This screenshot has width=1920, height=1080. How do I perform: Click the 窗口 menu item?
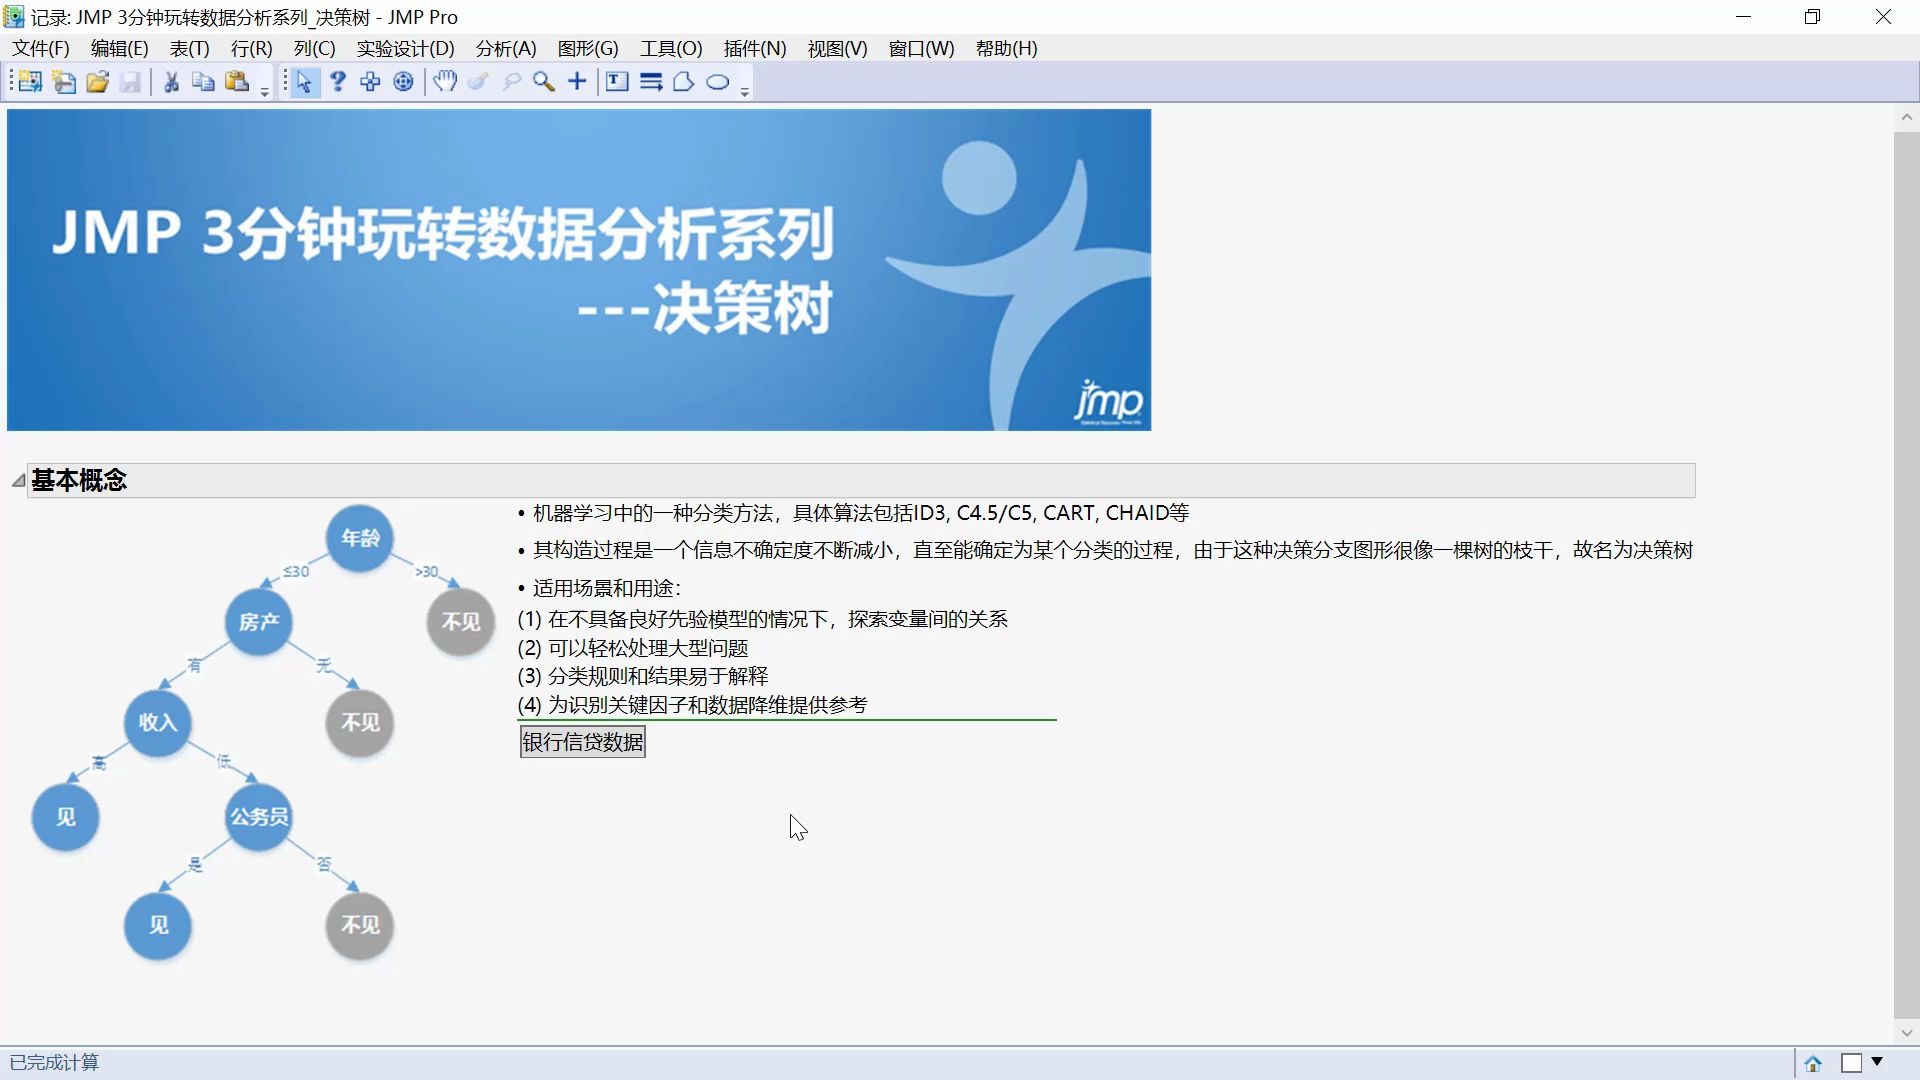point(920,49)
